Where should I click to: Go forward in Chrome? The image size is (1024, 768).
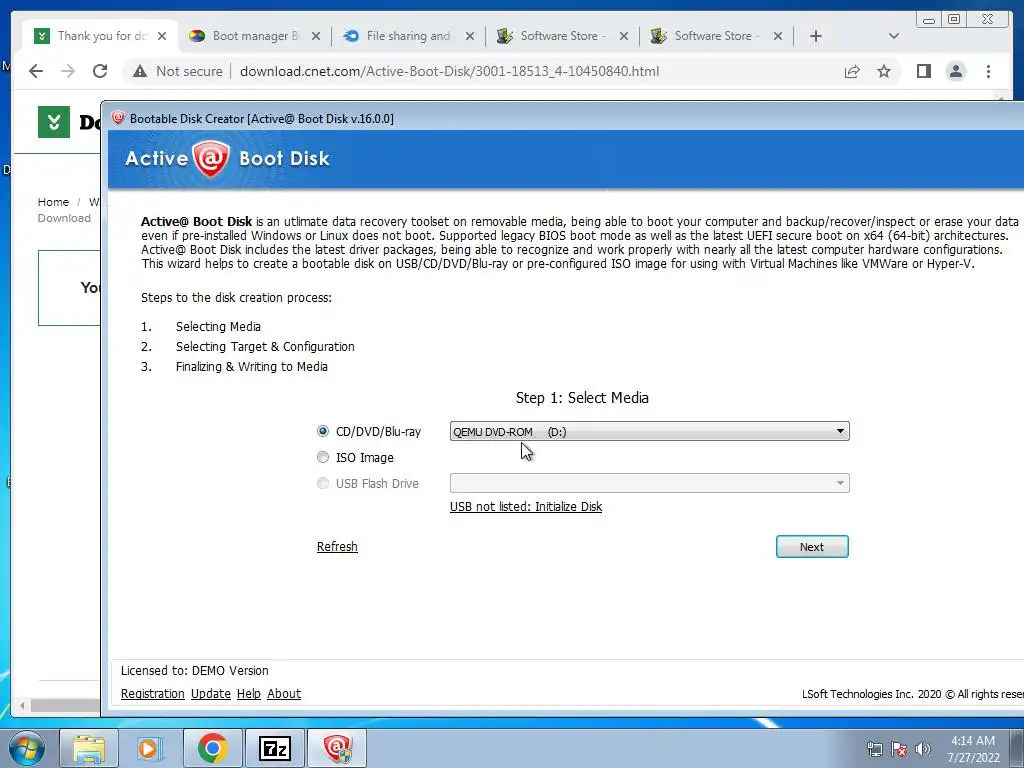(68, 71)
